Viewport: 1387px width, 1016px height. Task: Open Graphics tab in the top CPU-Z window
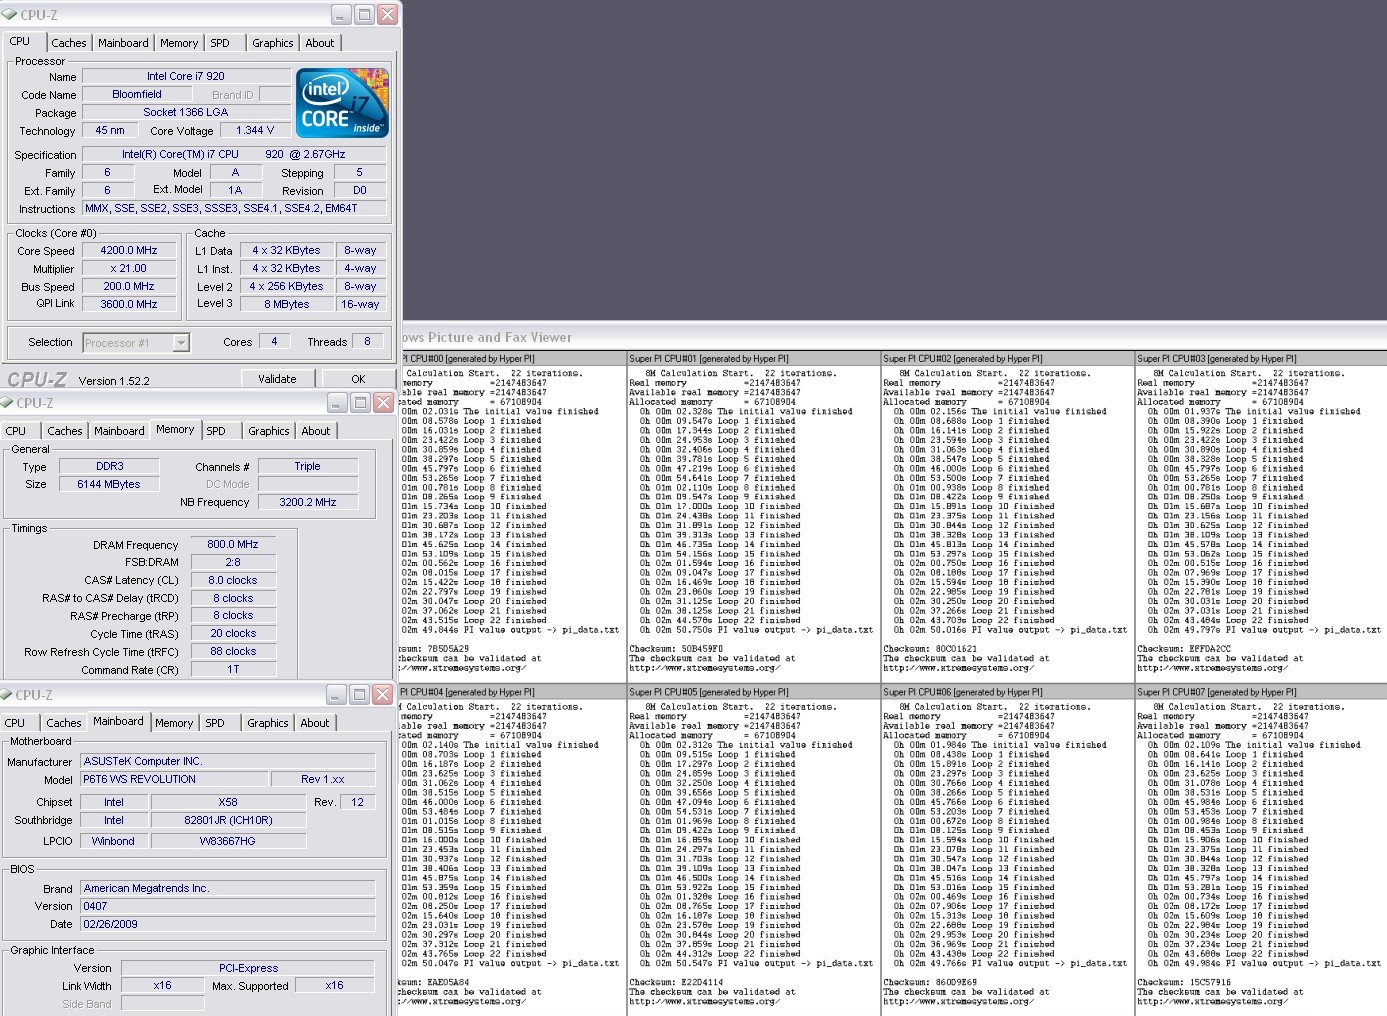pyautogui.click(x=272, y=43)
